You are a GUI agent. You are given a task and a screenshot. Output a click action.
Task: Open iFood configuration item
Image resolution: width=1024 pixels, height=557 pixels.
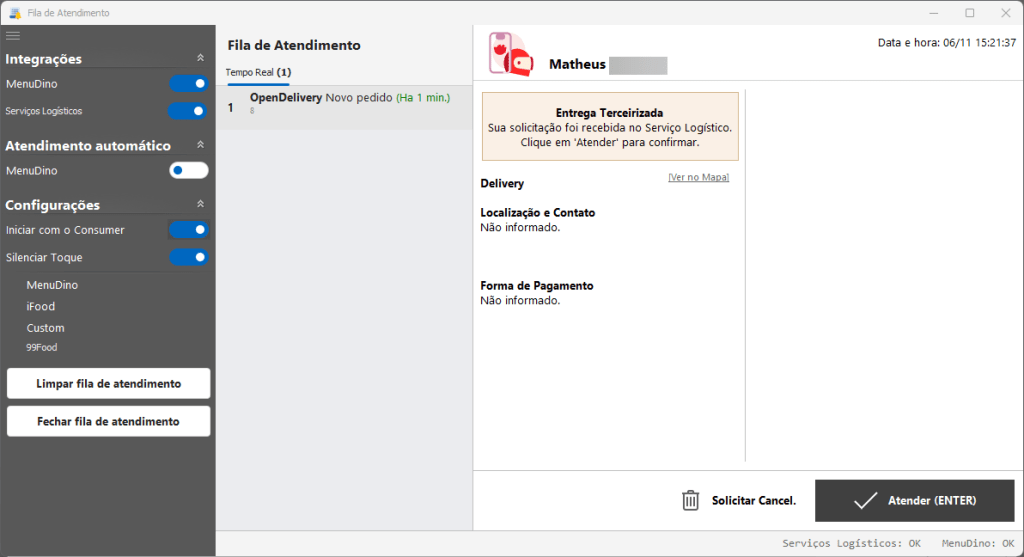tap(42, 307)
